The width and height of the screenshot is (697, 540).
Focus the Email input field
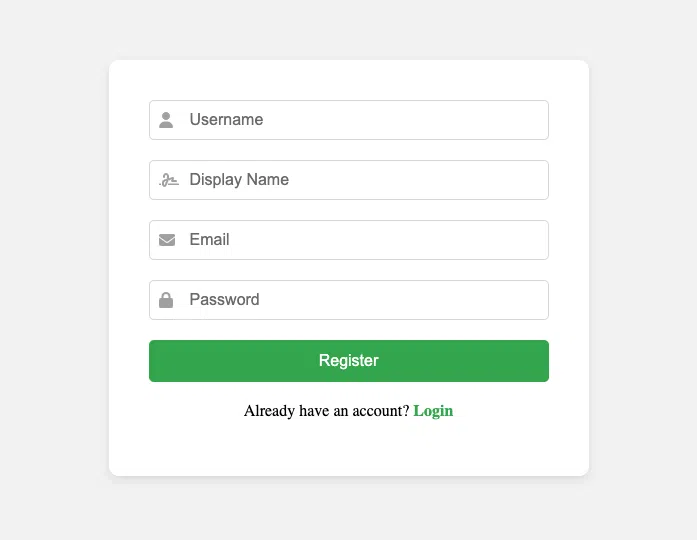click(349, 240)
